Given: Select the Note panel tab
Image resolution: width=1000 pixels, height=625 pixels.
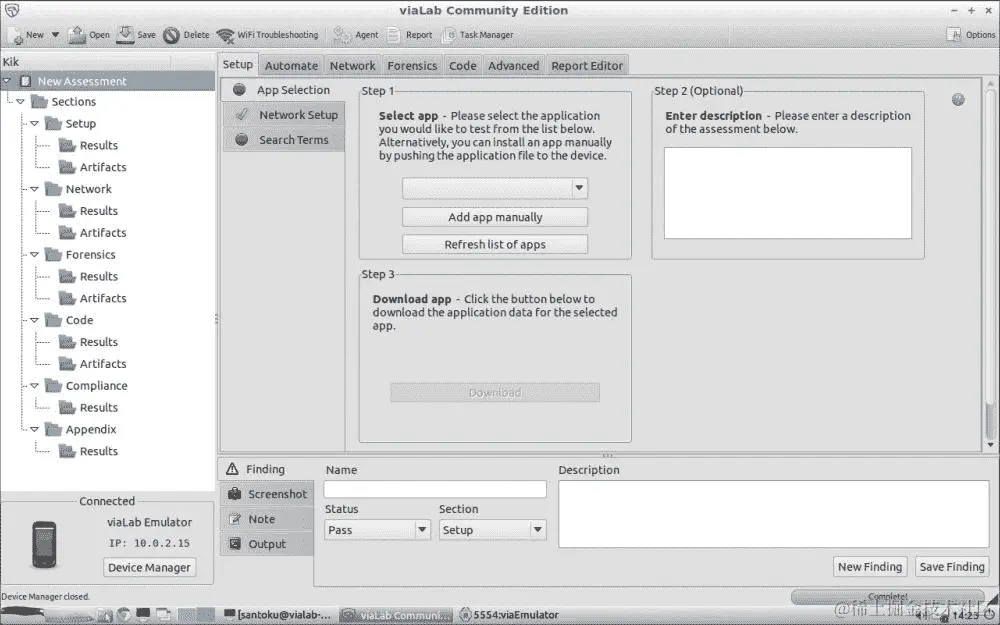Looking at the screenshot, I should (267, 519).
